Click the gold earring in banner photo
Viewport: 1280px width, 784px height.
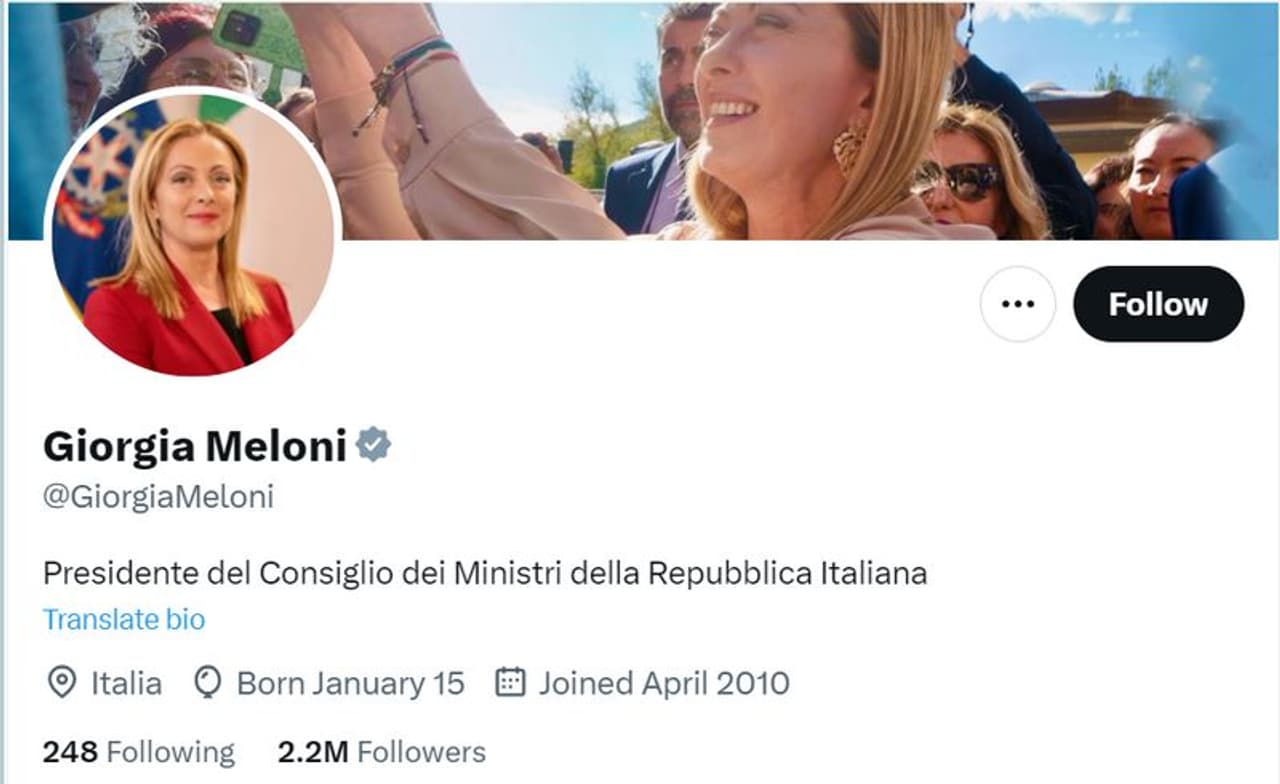click(850, 146)
